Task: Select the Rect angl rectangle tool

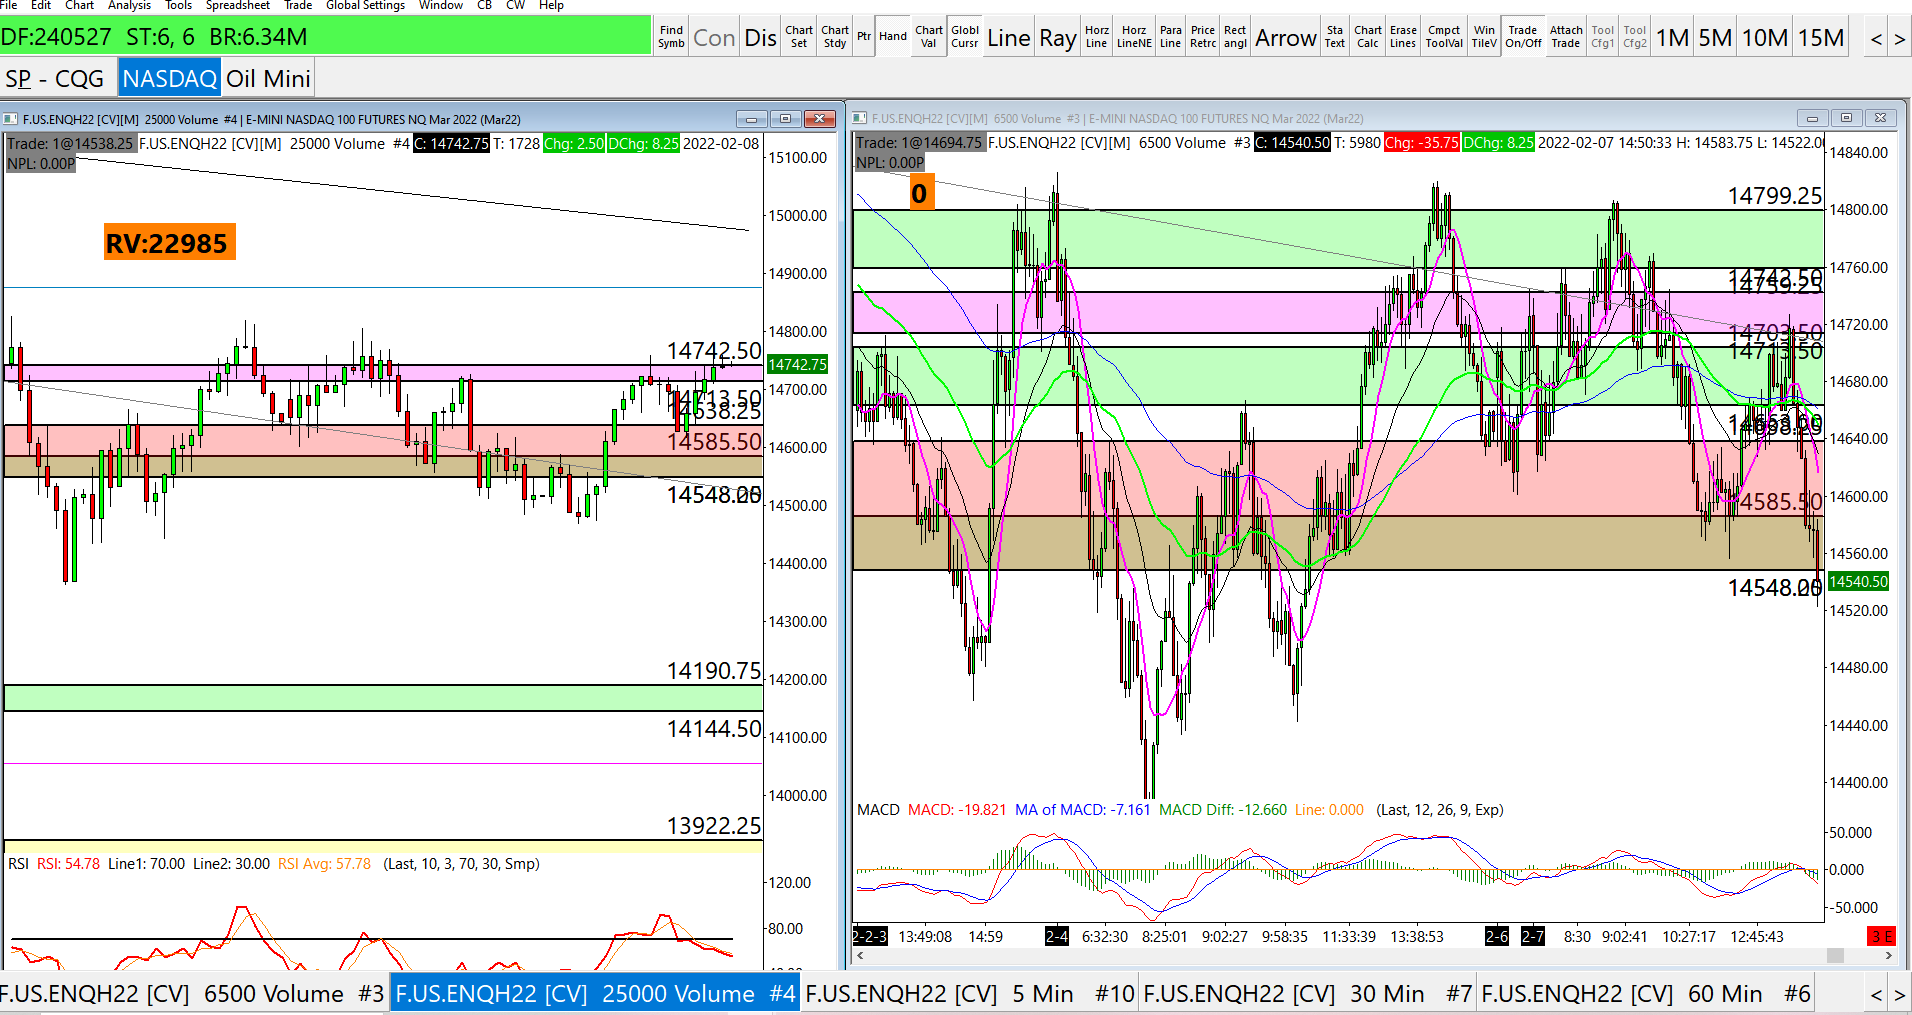Action: [1235, 37]
